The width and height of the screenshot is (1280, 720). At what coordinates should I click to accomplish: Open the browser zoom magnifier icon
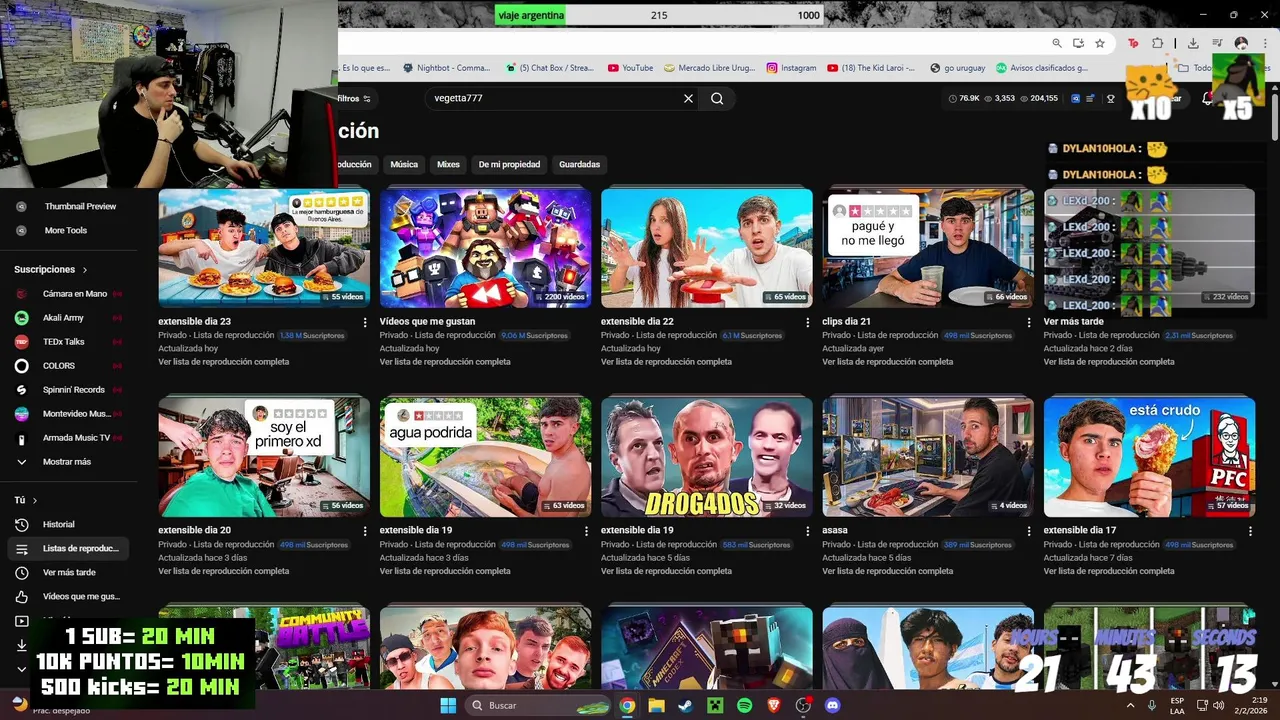pyautogui.click(x=1057, y=43)
